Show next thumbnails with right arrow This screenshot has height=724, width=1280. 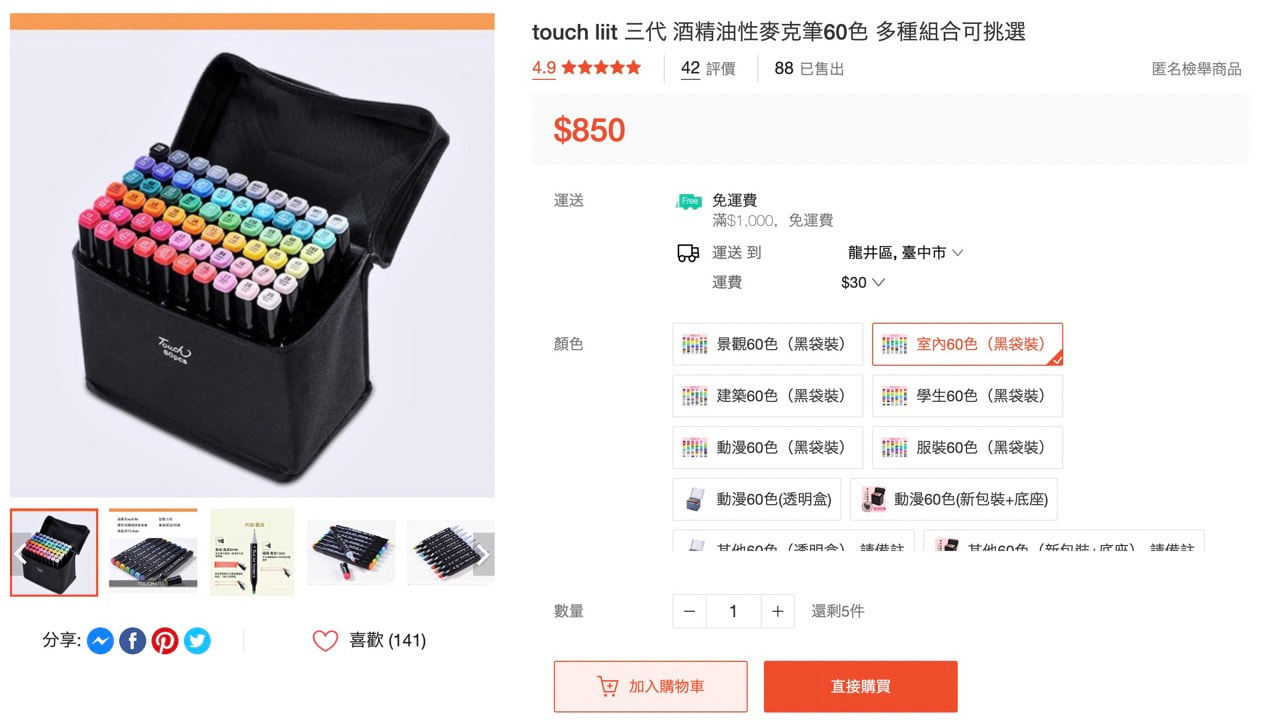[x=482, y=553]
